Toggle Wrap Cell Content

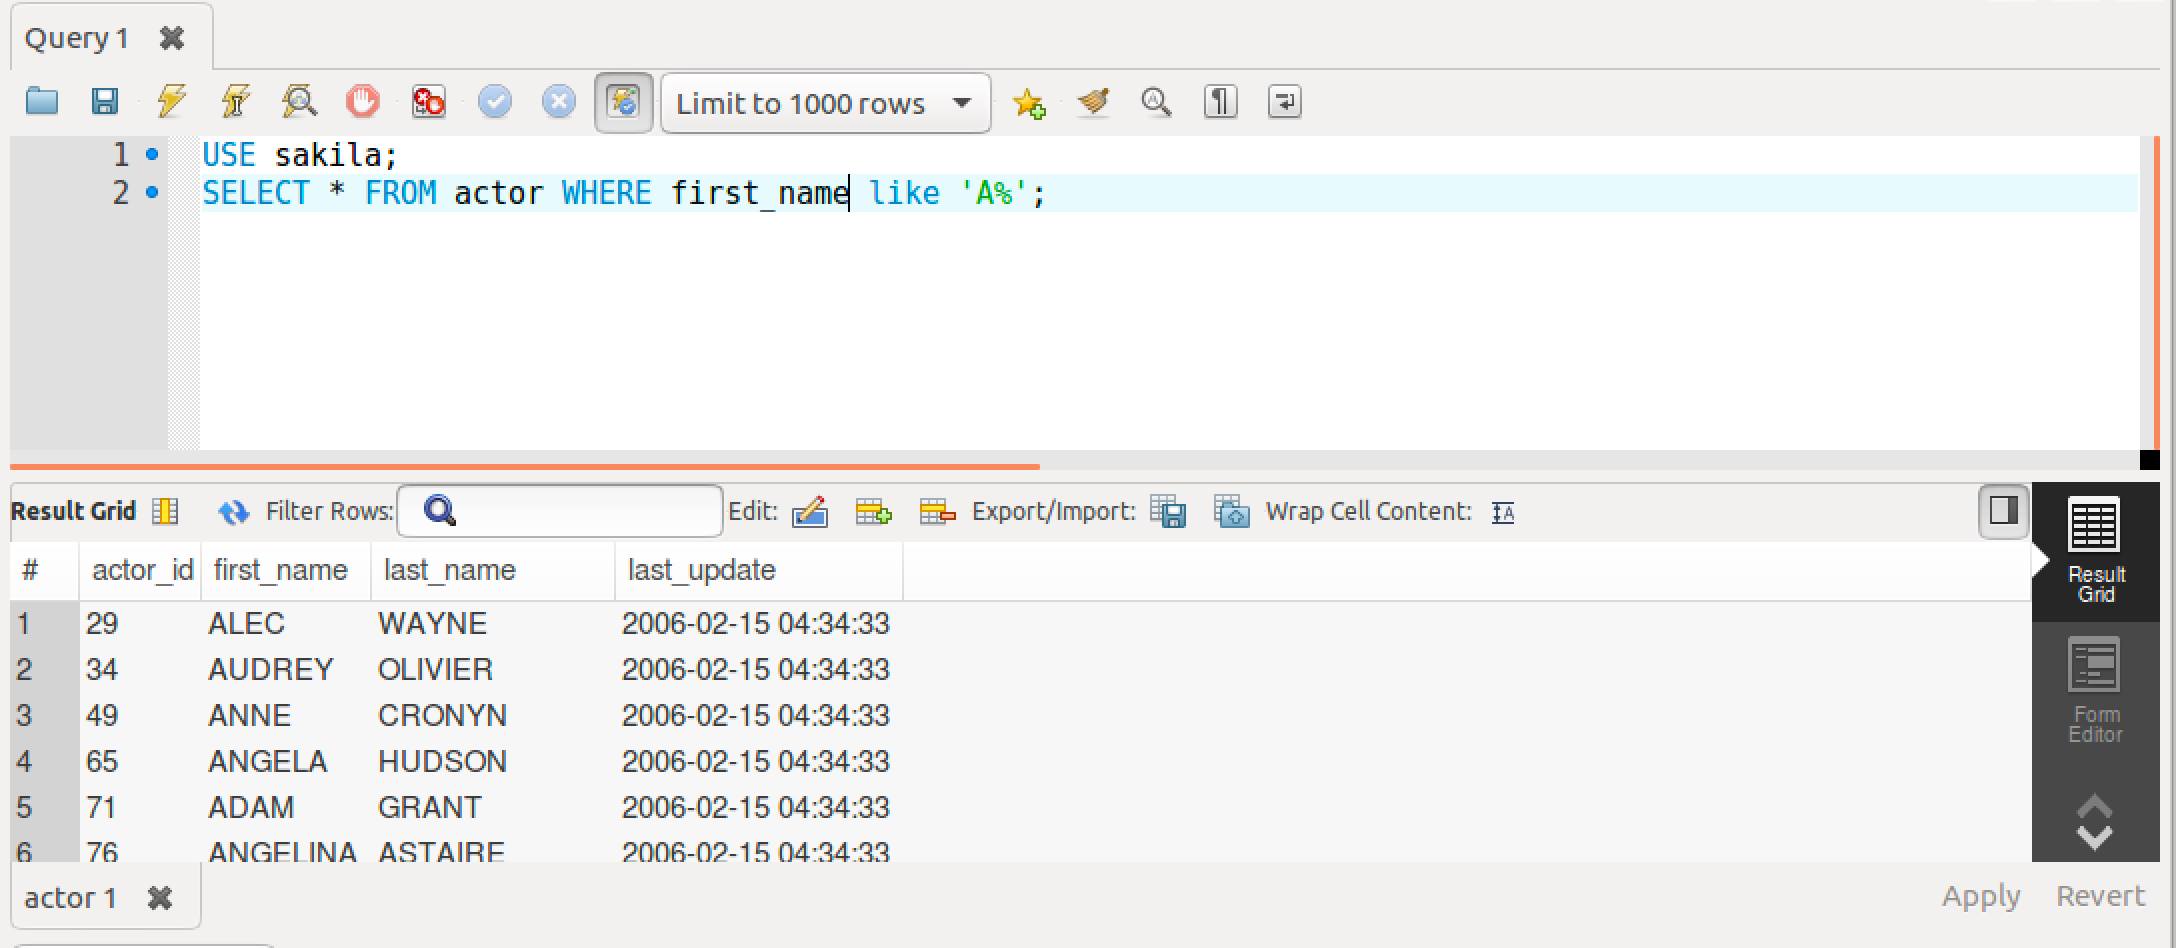click(1503, 512)
